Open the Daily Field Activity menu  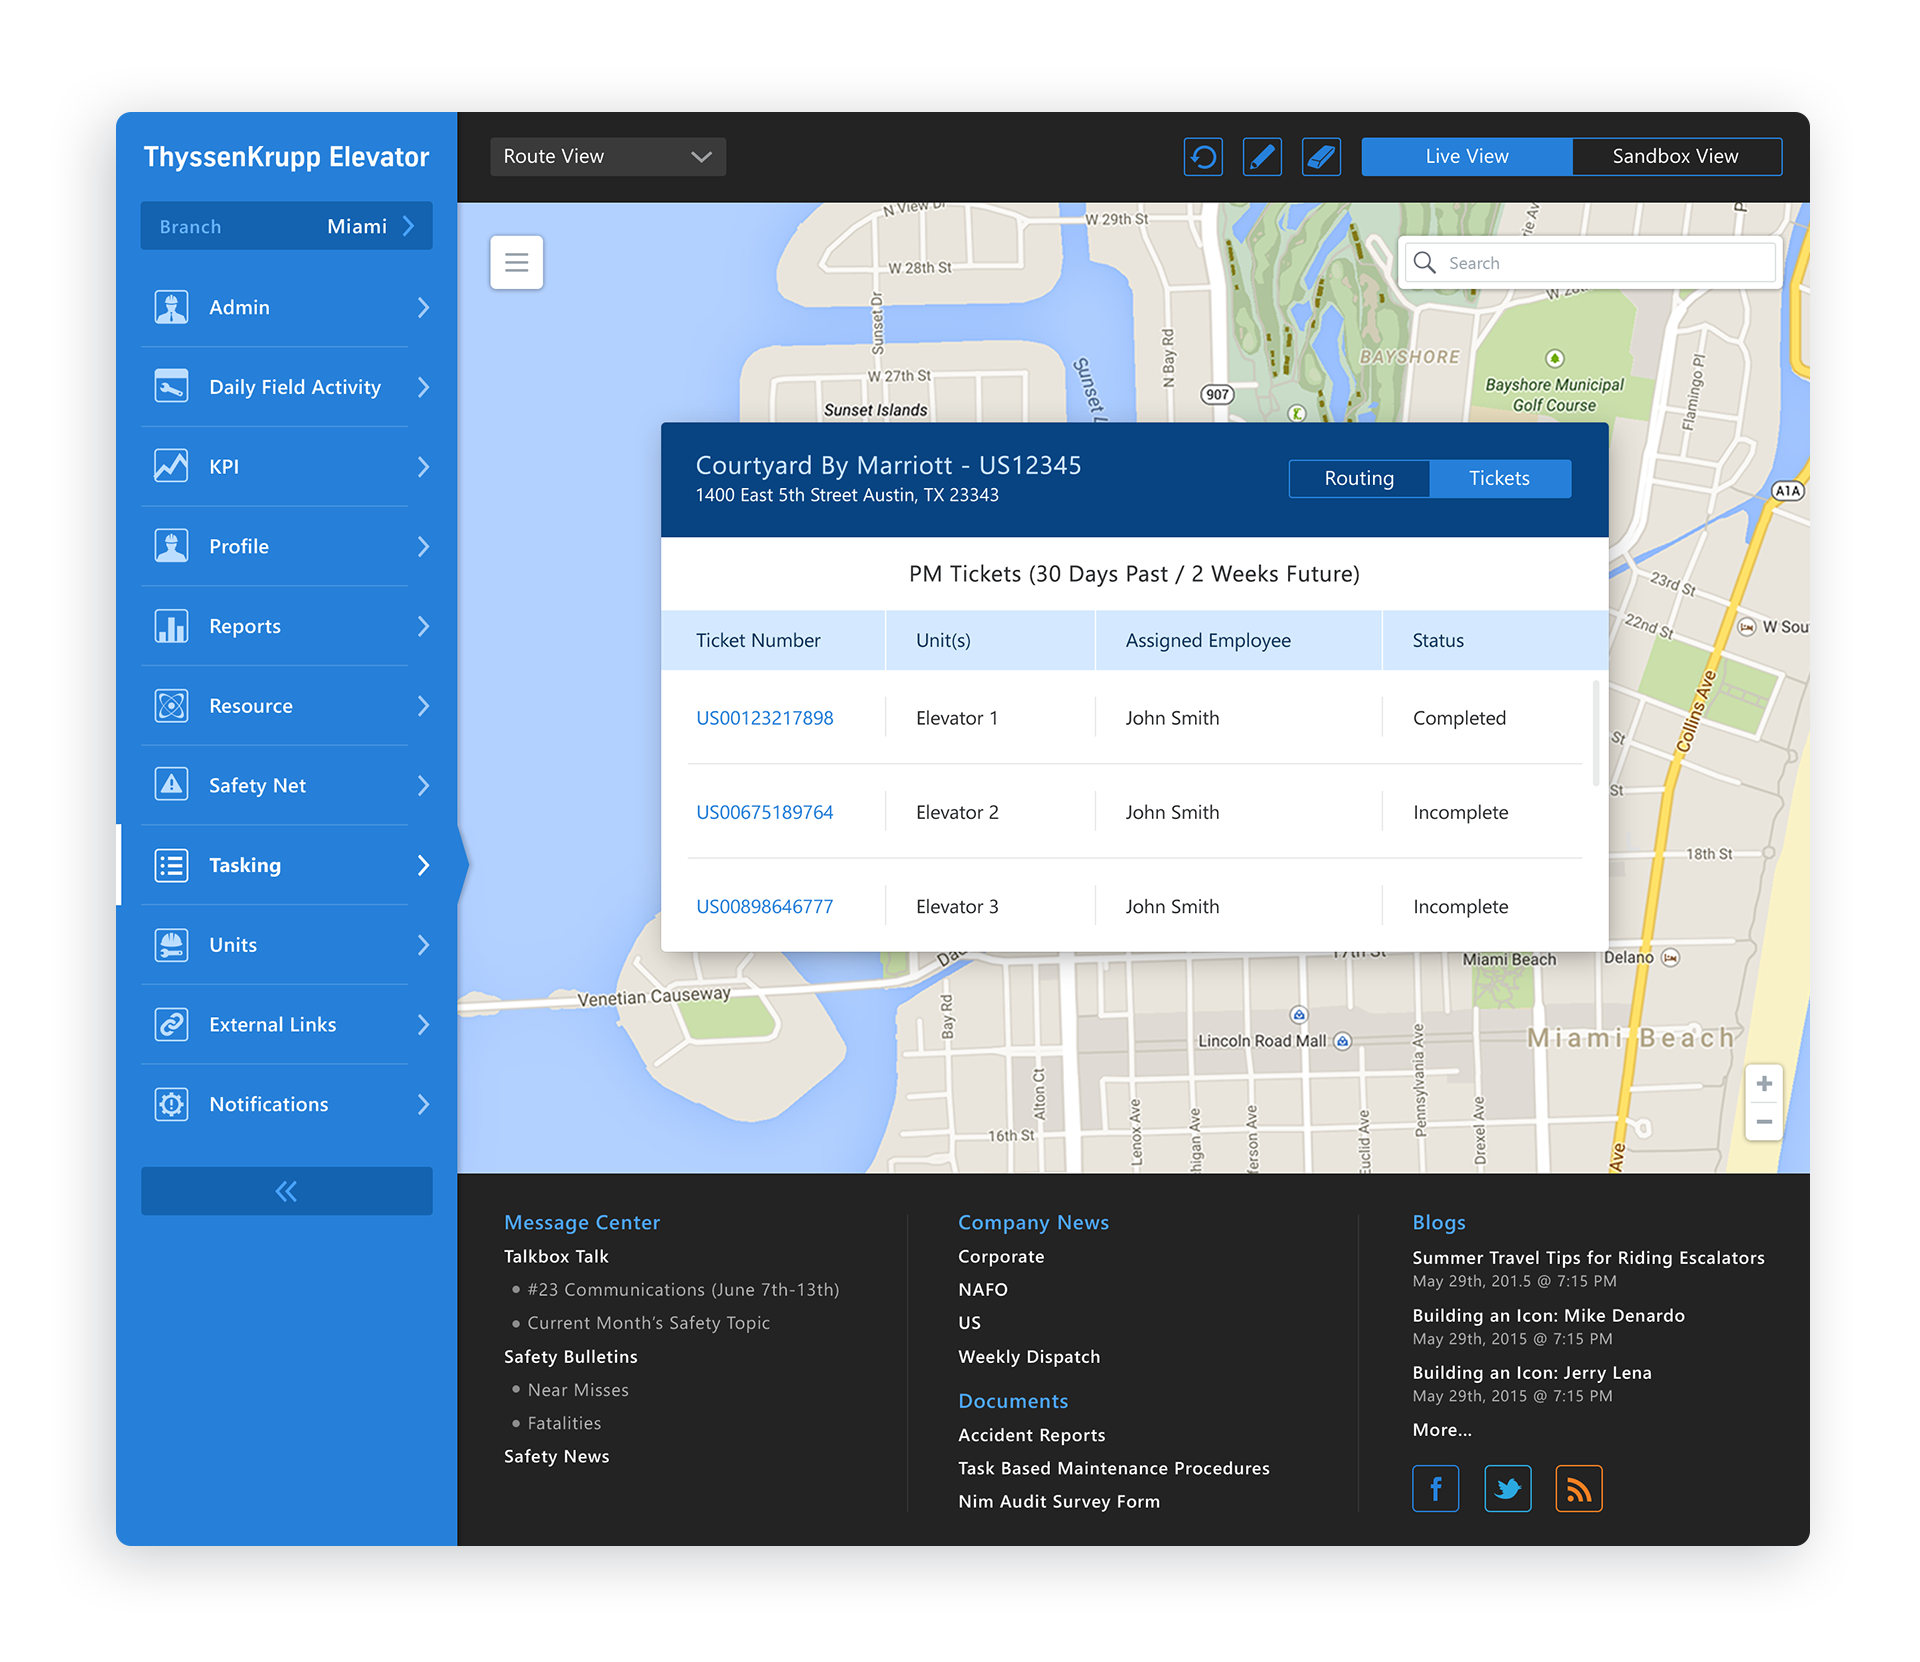(287, 387)
